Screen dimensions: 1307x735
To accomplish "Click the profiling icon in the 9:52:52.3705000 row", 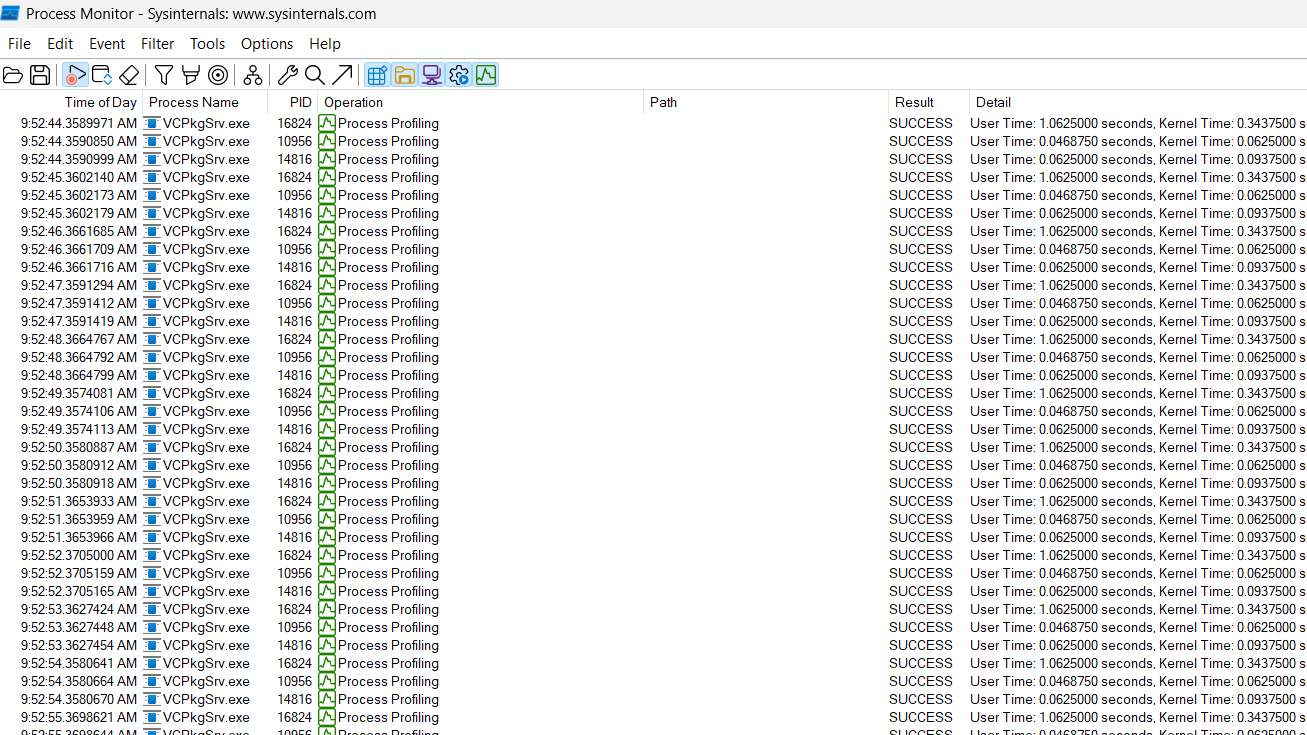I will [x=327, y=555].
